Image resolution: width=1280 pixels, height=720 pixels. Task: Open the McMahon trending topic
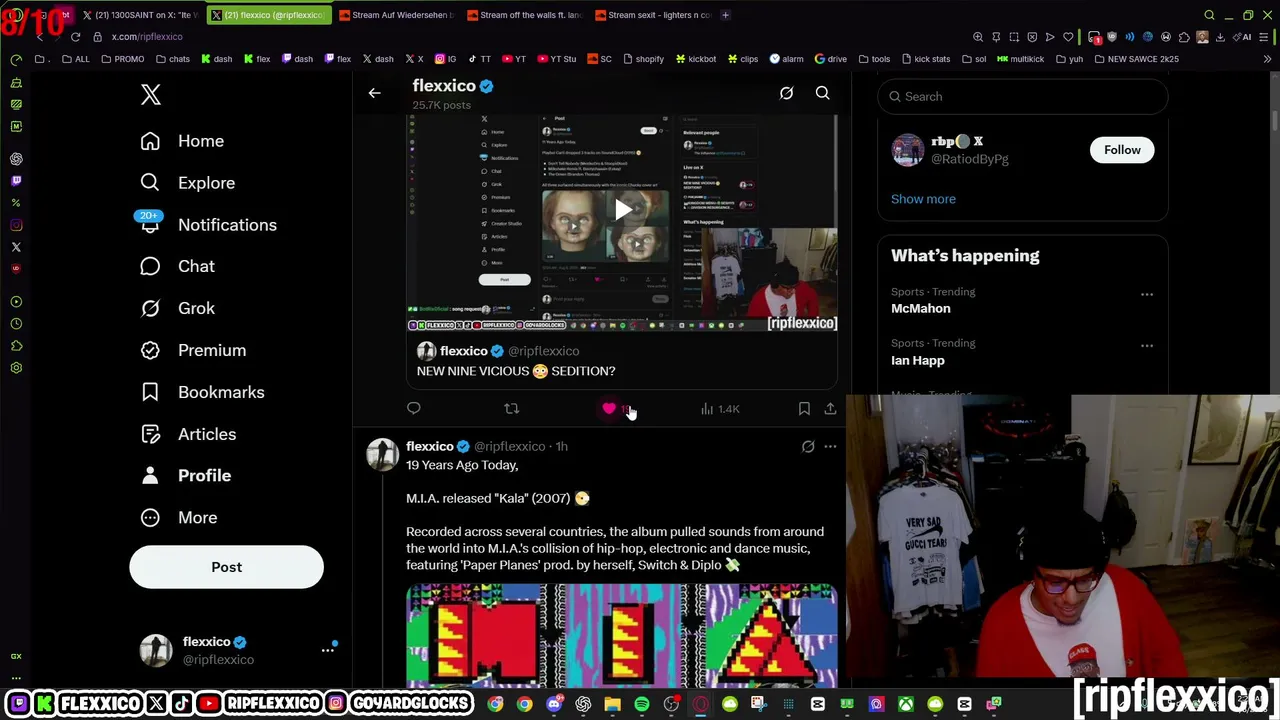921,309
